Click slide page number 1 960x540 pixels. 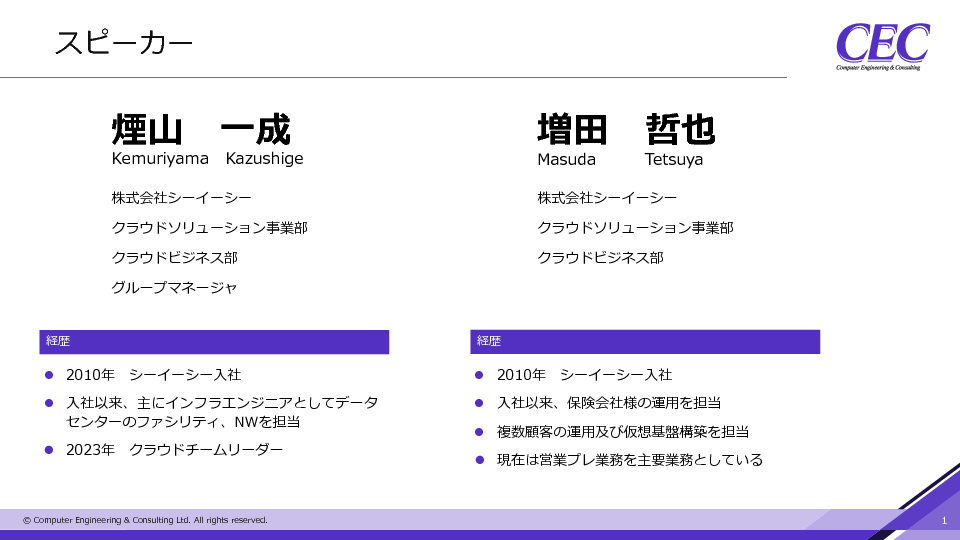click(943, 521)
